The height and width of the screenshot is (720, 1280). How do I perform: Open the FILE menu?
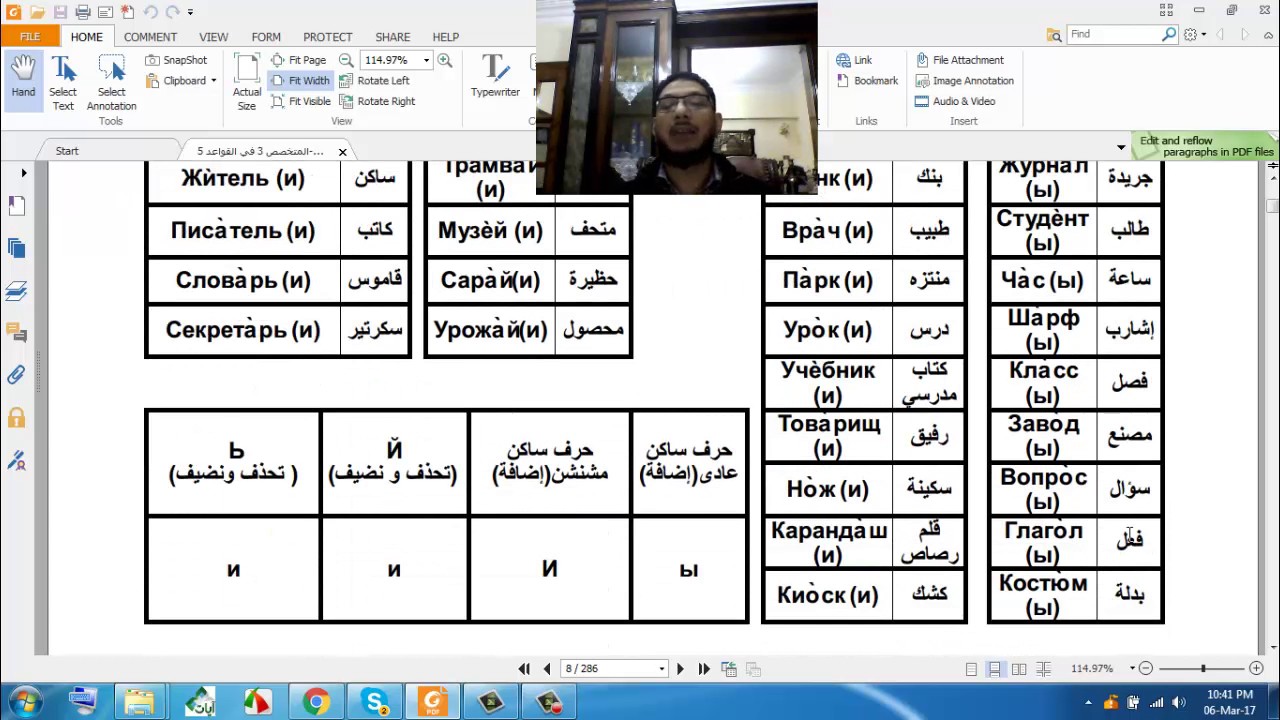coord(30,37)
